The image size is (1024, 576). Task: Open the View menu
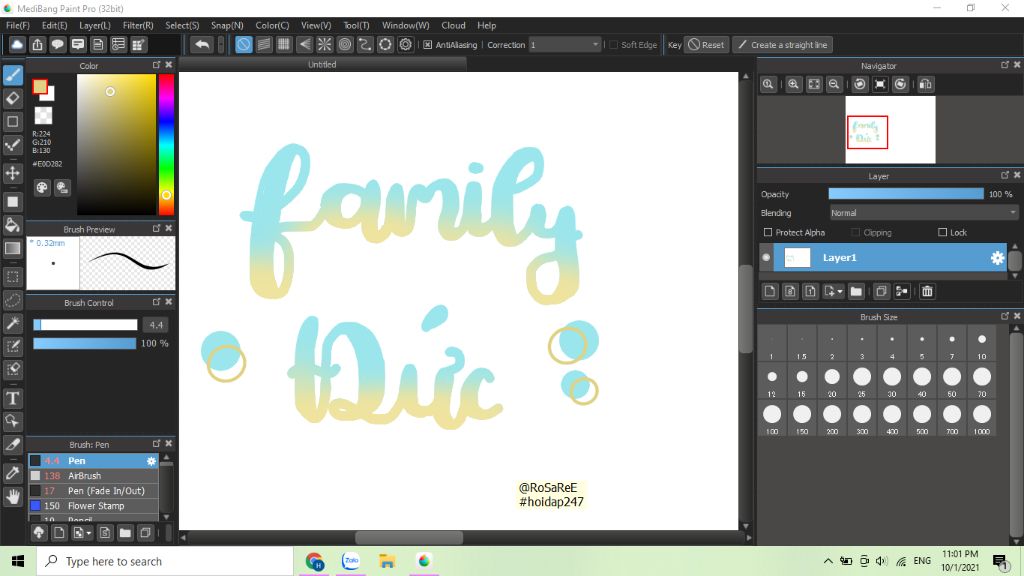point(316,25)
